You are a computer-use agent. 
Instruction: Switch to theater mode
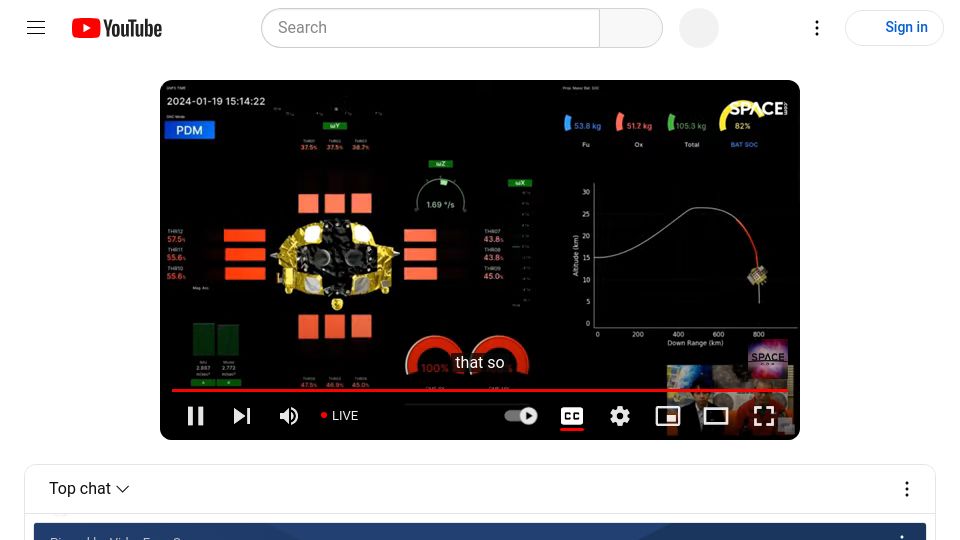click(716, 416)
